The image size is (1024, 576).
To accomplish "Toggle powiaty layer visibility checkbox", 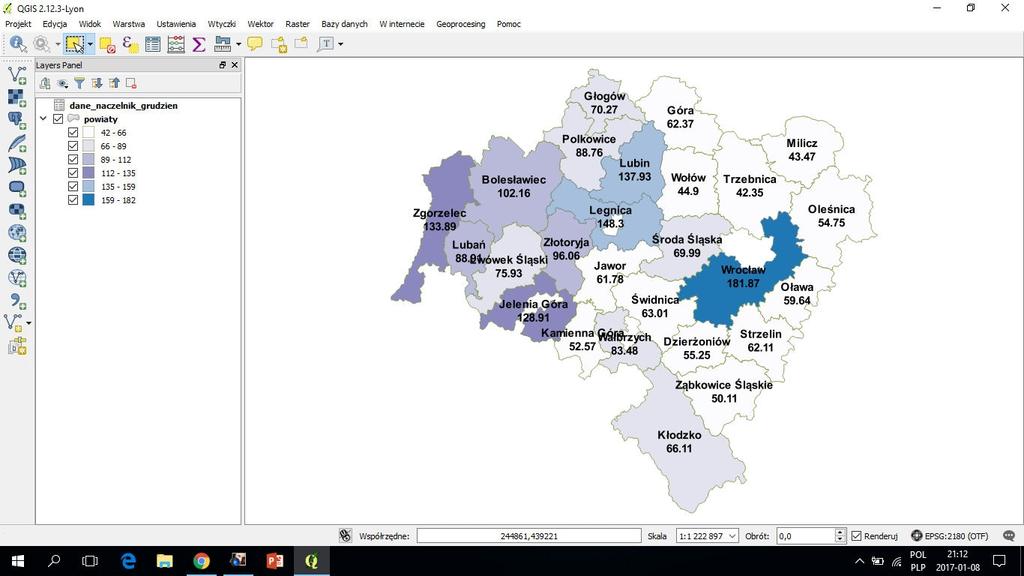I will coord(58,119).
